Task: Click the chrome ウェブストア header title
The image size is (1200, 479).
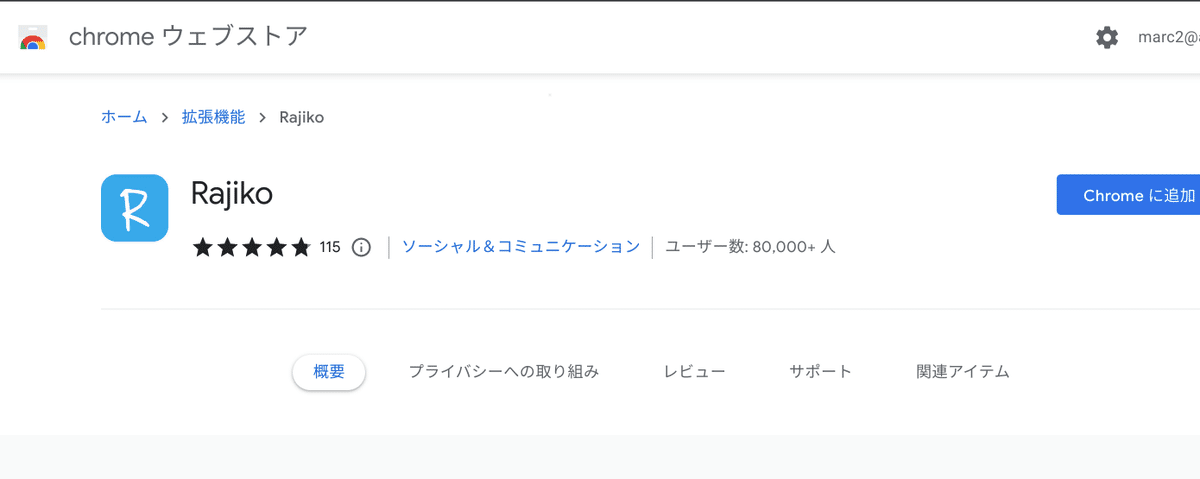Action: [x=187, y=37]
